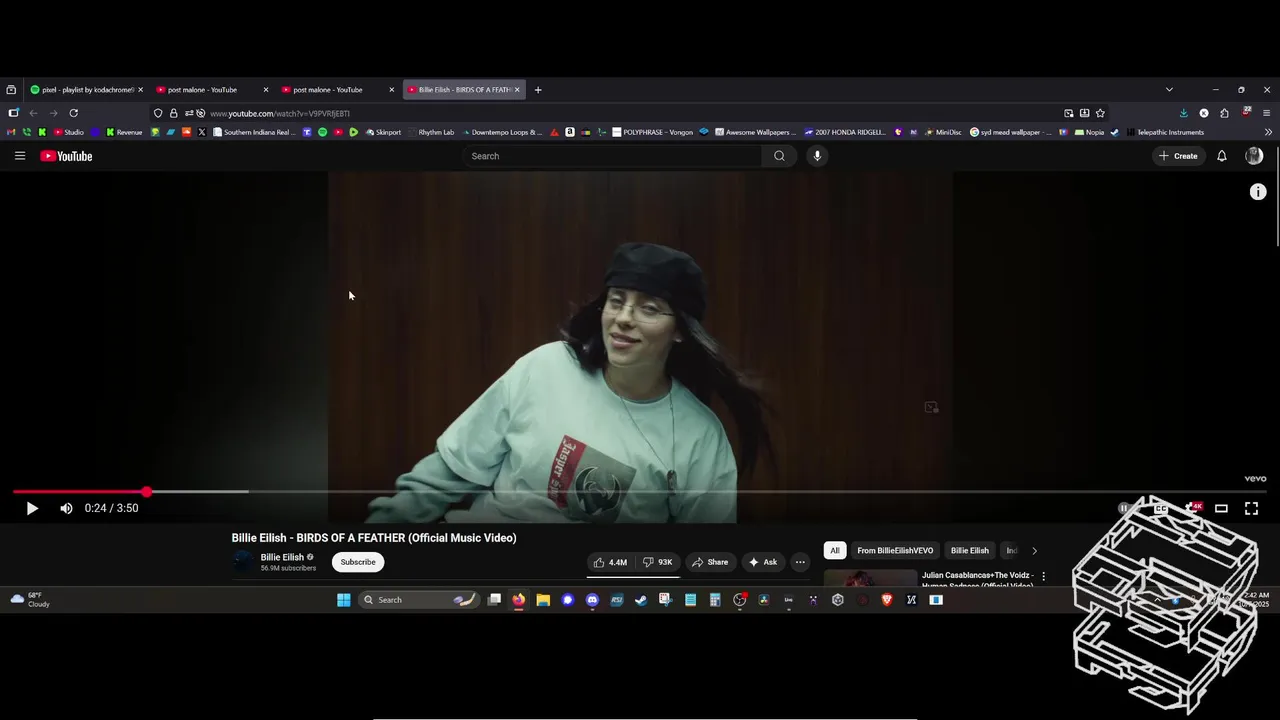Open the Windows Start menu
This screenshot has height=720, width=1280.
click(x=344, y=600)
